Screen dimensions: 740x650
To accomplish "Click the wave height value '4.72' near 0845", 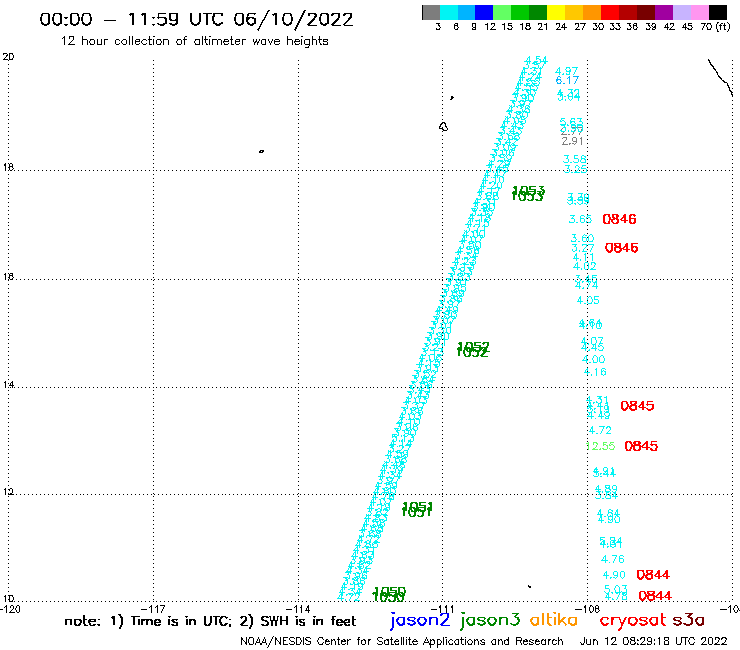I will 600,430.
